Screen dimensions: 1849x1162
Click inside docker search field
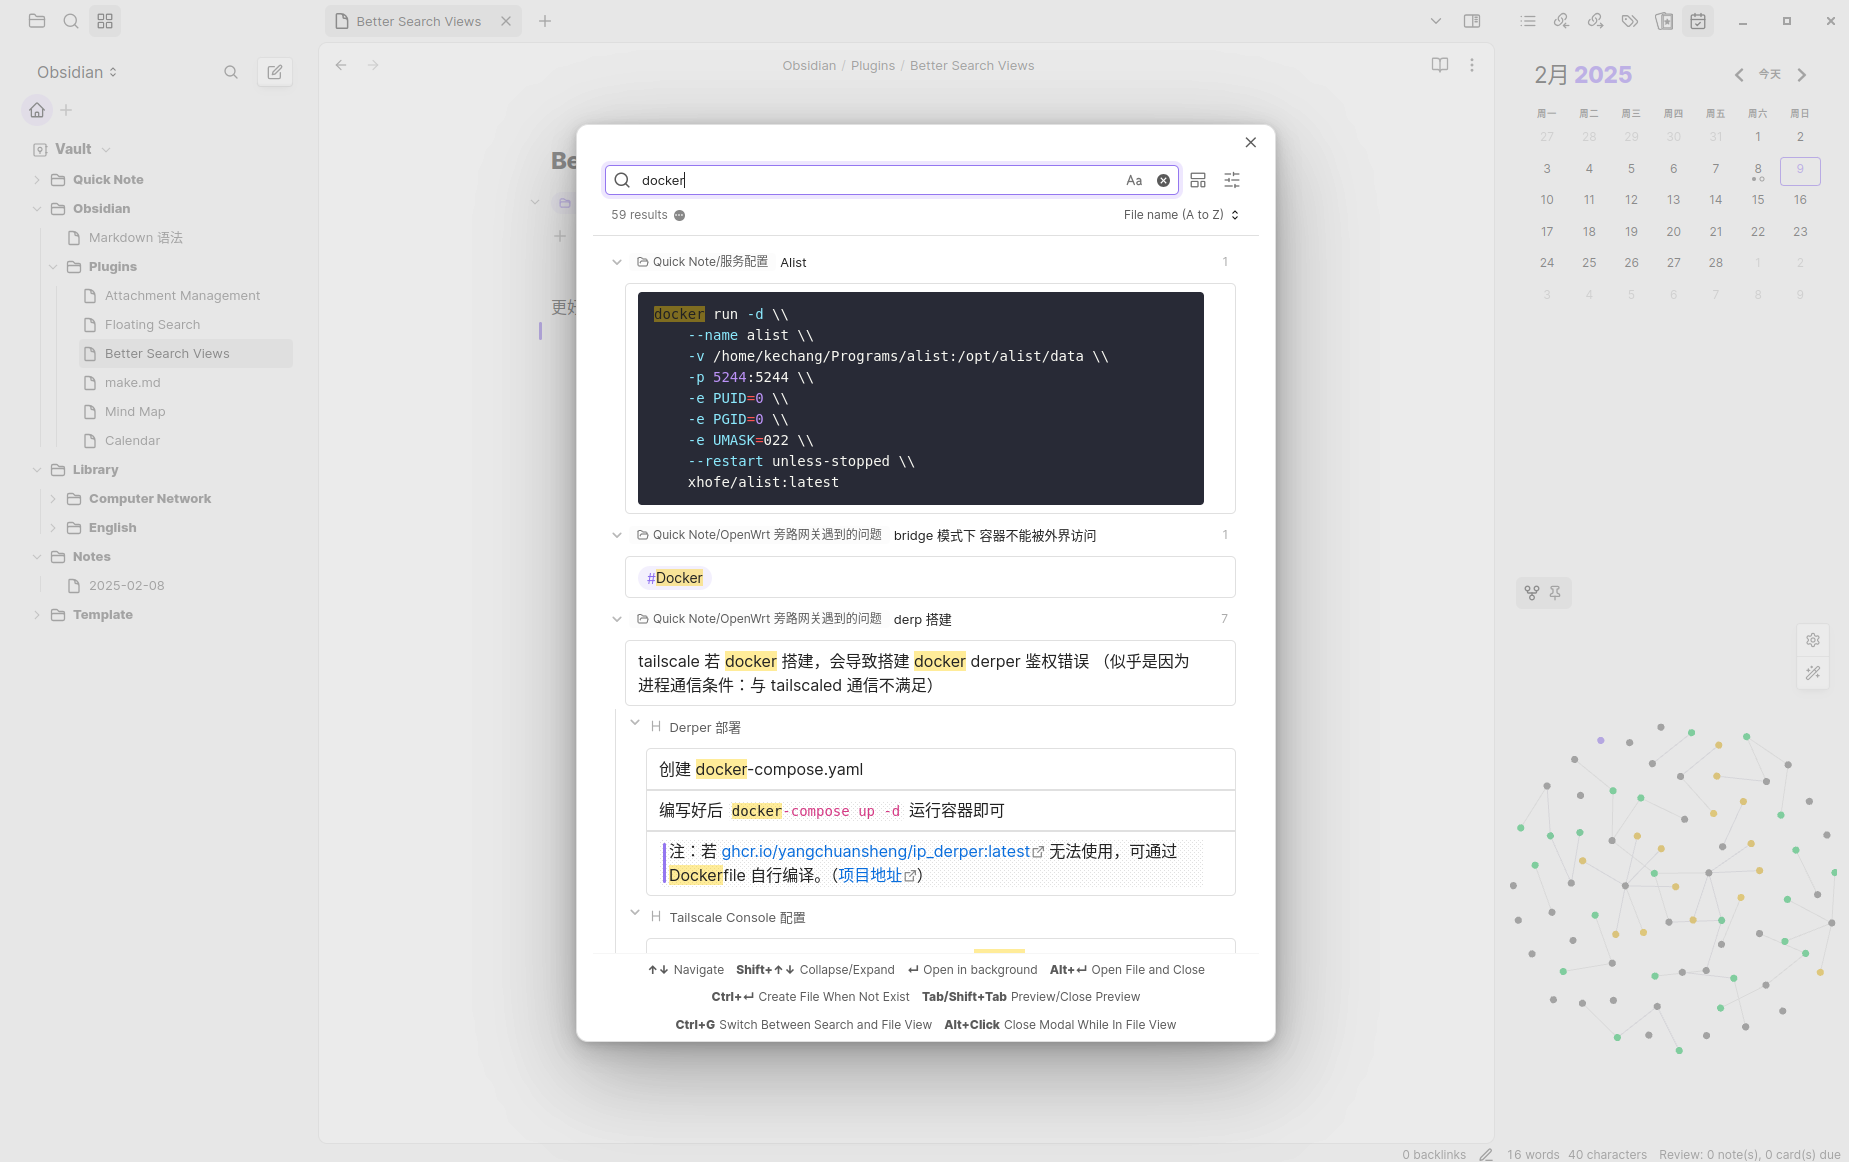[x=880, y=181]
